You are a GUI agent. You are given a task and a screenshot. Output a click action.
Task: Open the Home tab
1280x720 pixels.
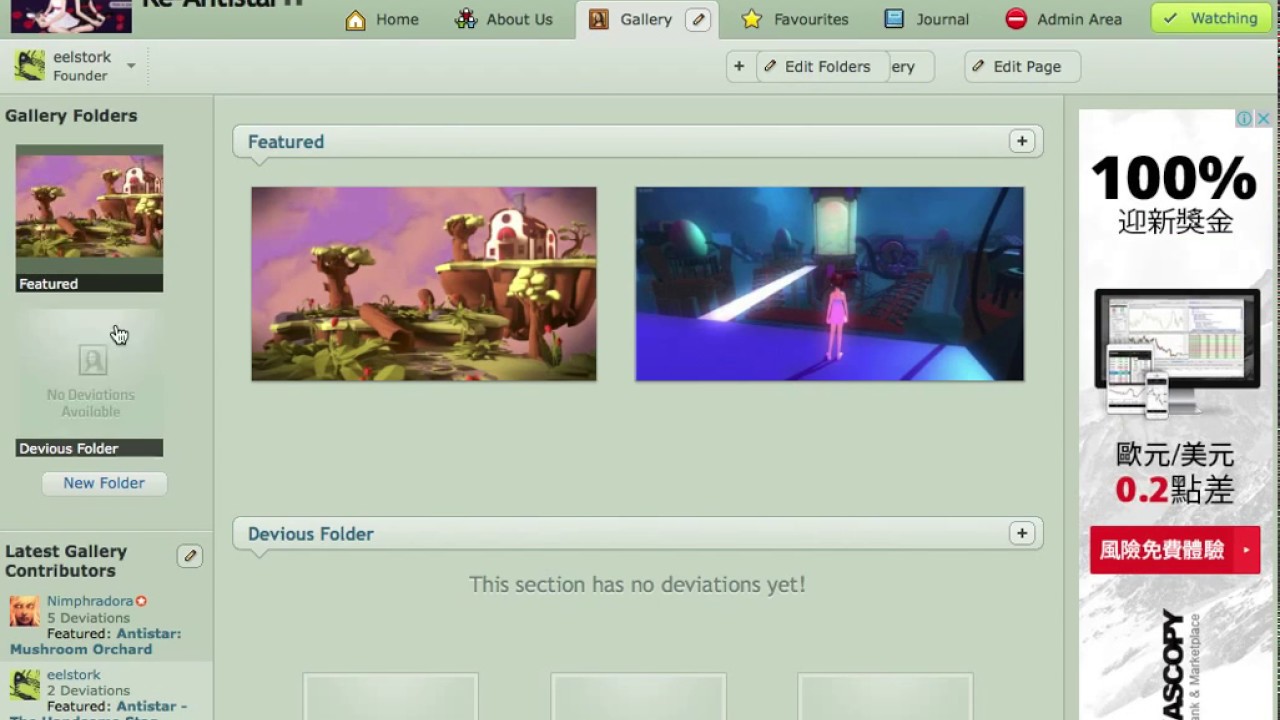point(382,19)
